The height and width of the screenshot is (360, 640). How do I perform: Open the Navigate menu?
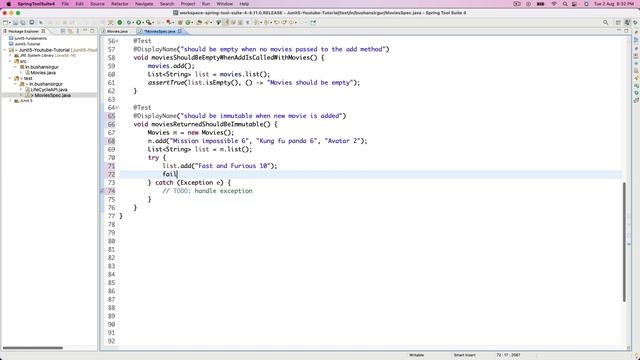[x=144, y=4]
